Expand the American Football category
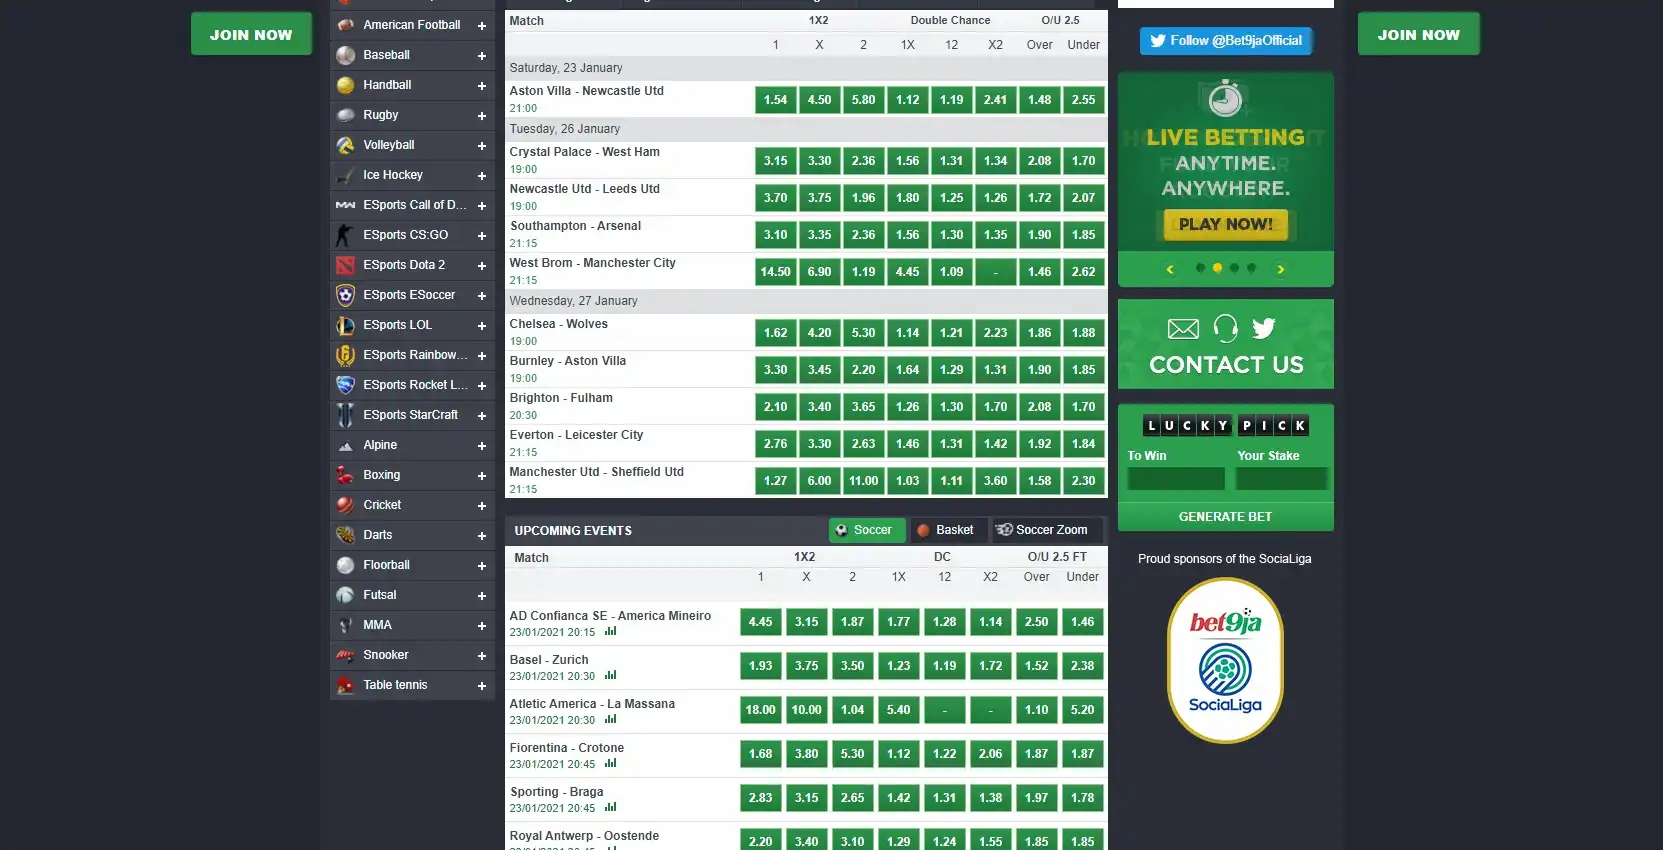 click(x=481, y=26)
